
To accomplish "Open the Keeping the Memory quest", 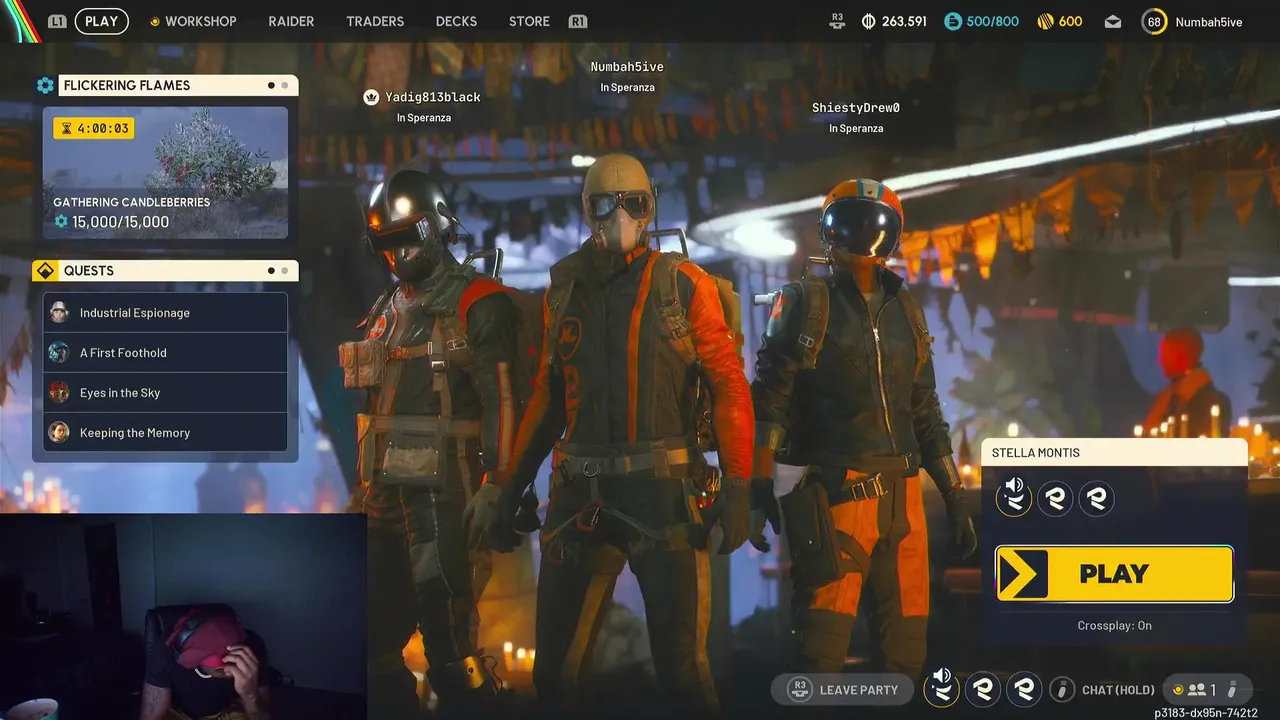I will [165, 432].
